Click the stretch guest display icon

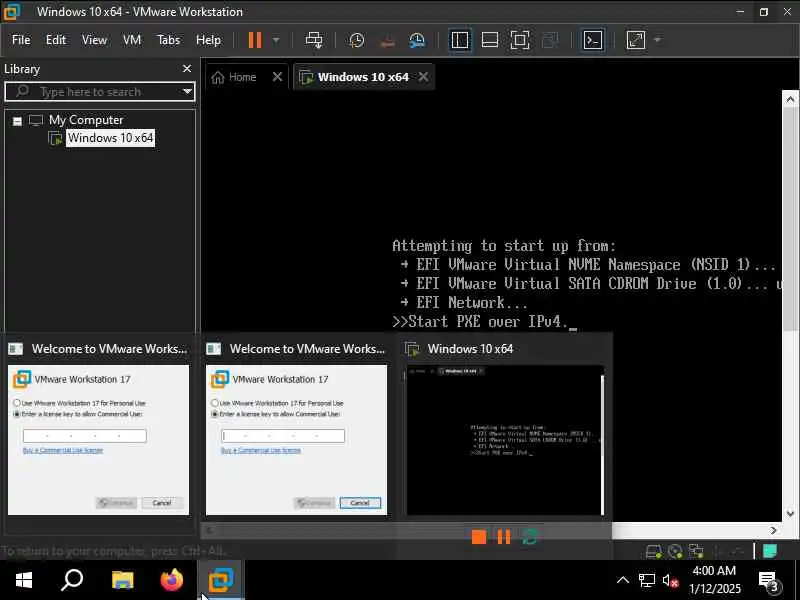coord(636,40)
